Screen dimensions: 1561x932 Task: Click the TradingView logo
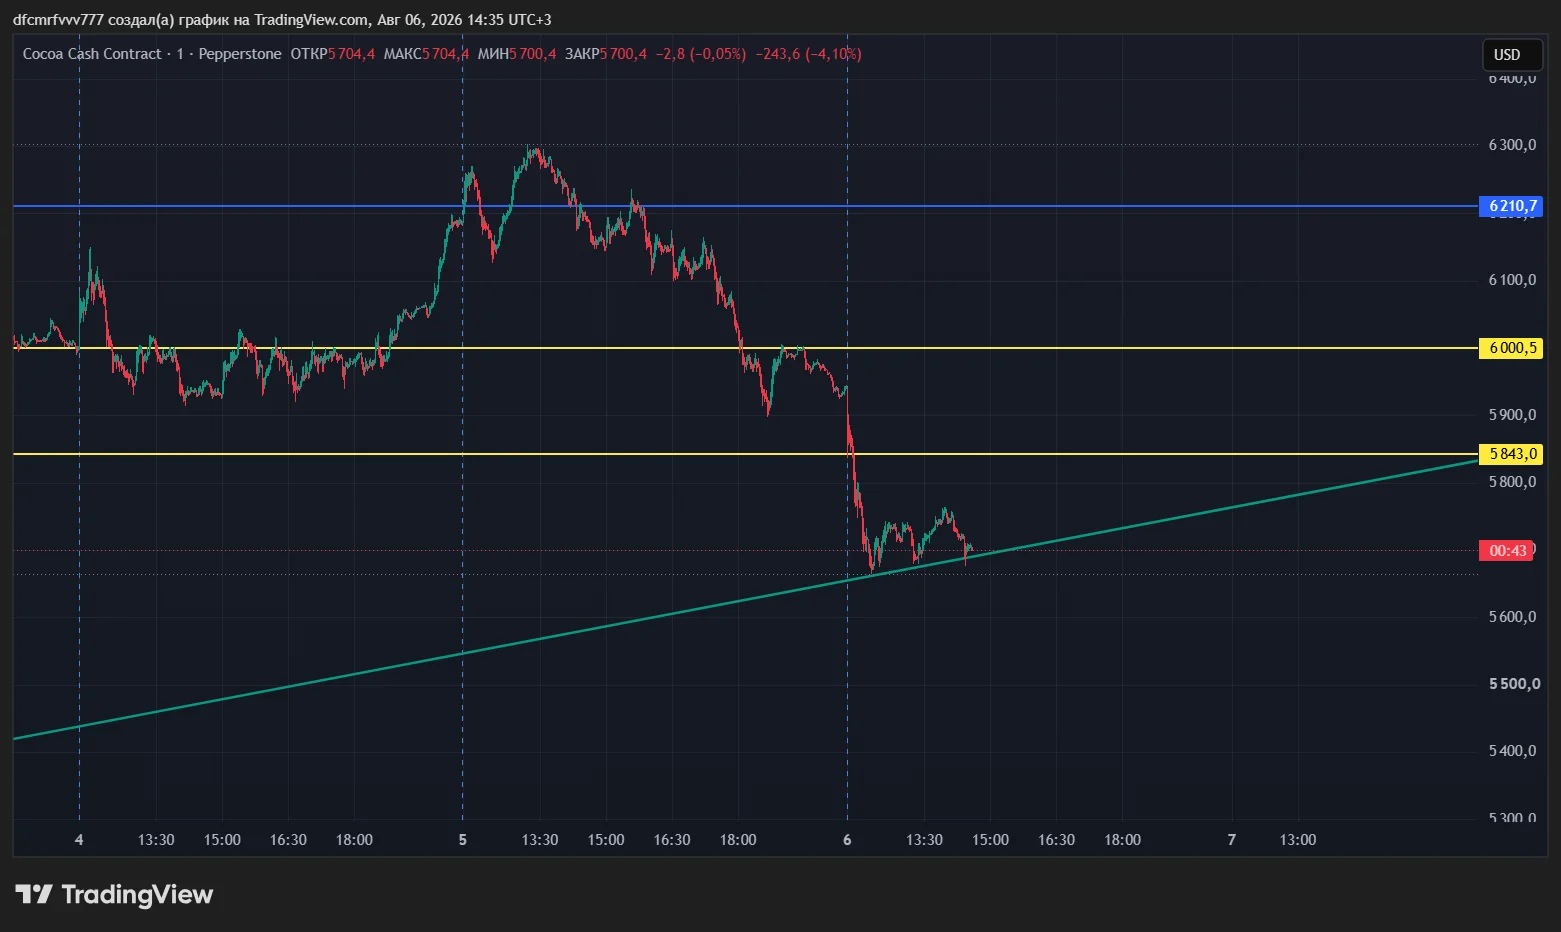coord(114,894)
